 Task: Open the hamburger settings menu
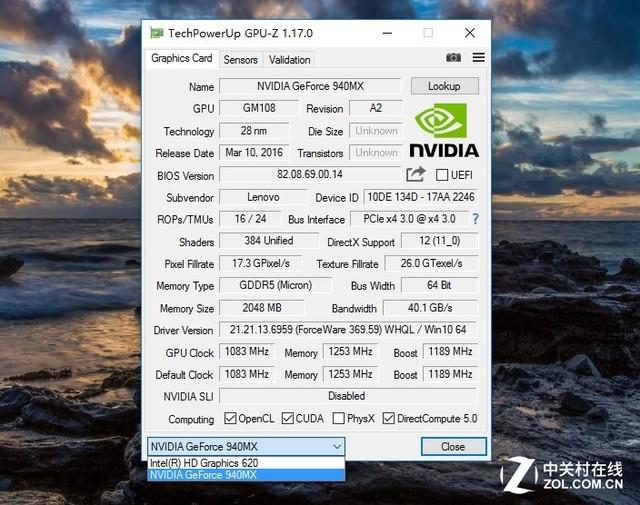click(x=479, y=58)
